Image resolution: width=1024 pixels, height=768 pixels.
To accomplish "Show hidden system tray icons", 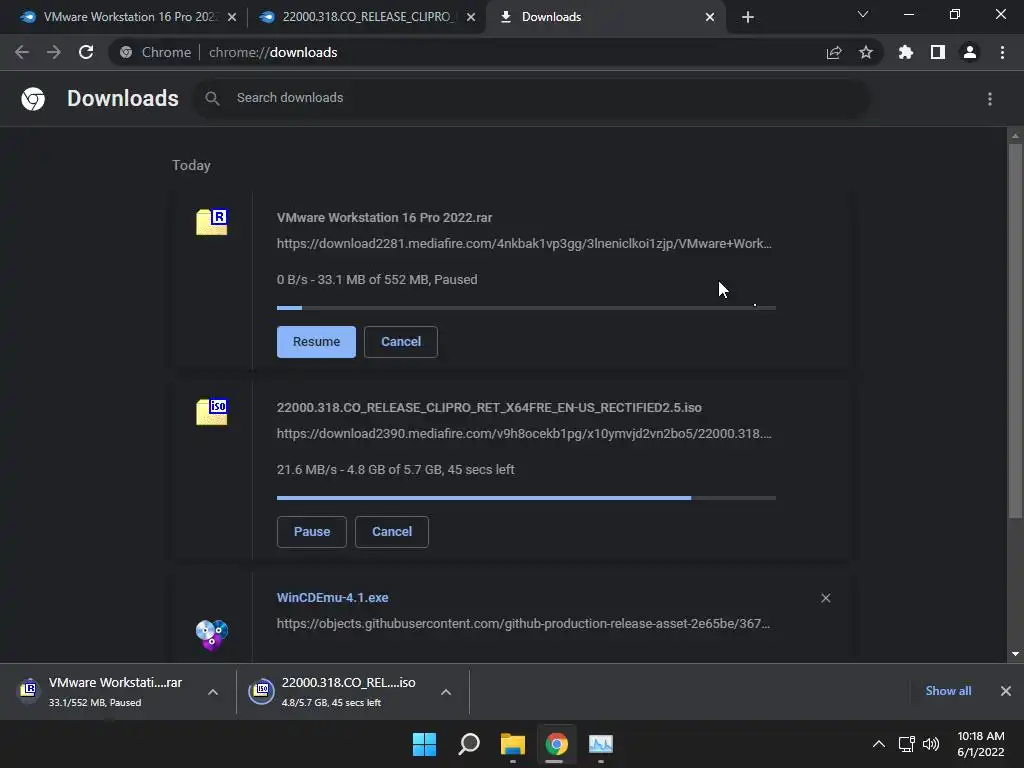I will click(879, 744).
